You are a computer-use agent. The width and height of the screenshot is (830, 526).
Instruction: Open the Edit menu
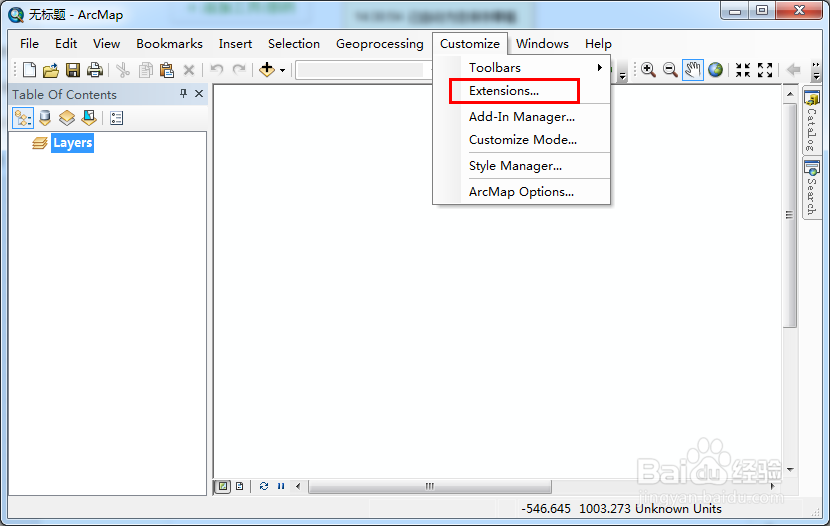66,44
